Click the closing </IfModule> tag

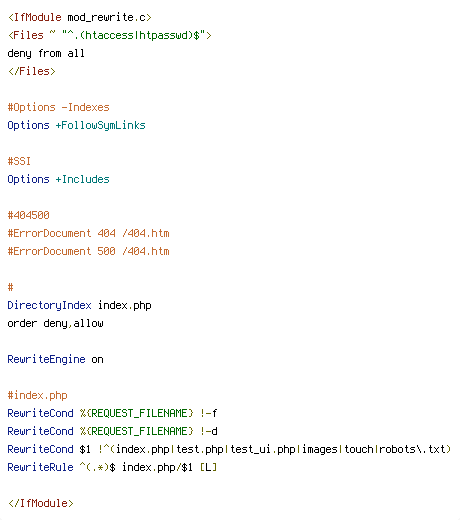click(41, 503)
